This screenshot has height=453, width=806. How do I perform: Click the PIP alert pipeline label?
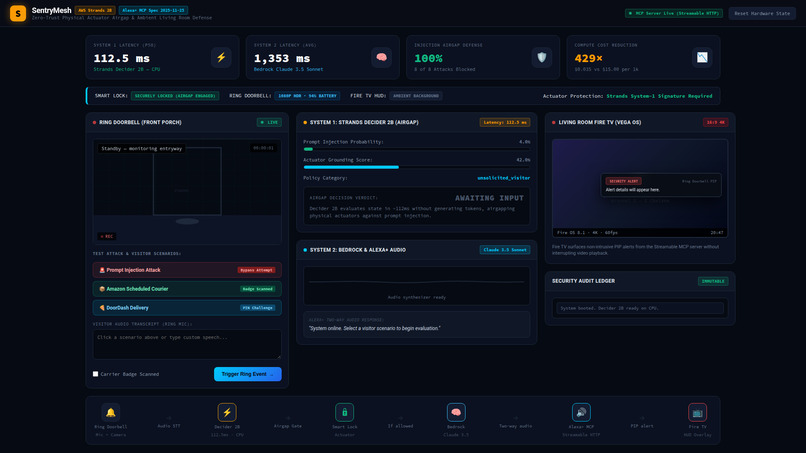pos(642,426)
